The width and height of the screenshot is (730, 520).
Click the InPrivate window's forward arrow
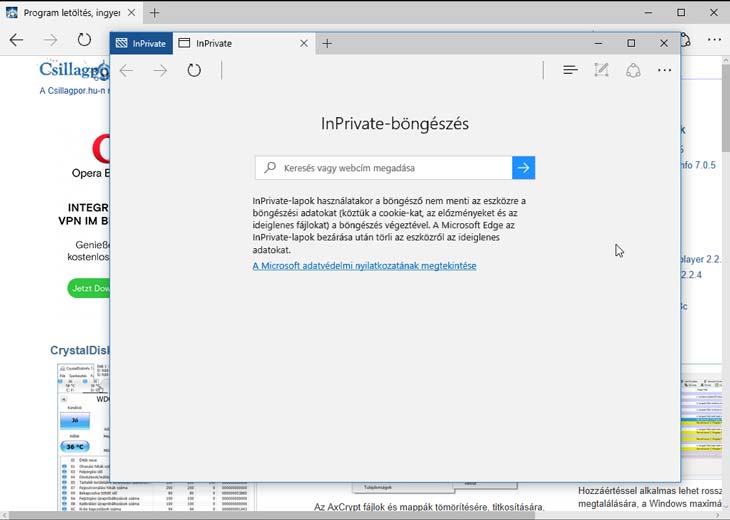pyautogui.click(x=160, y=70)
